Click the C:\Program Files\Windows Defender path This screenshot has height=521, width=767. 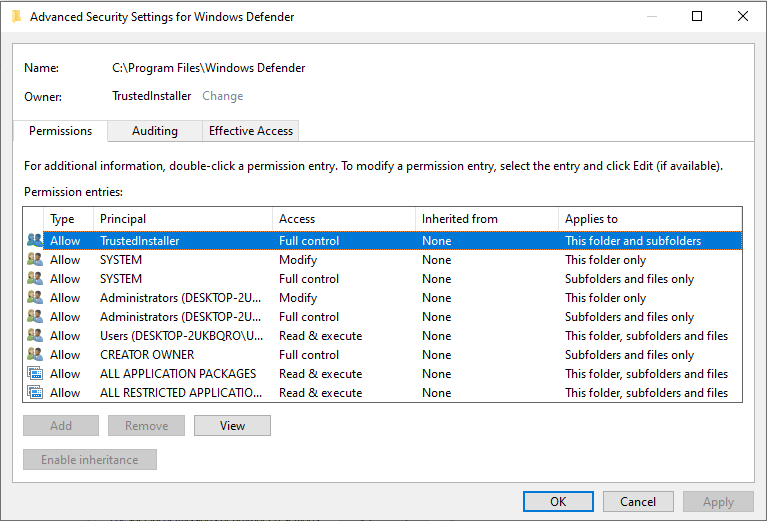[208, 68]
